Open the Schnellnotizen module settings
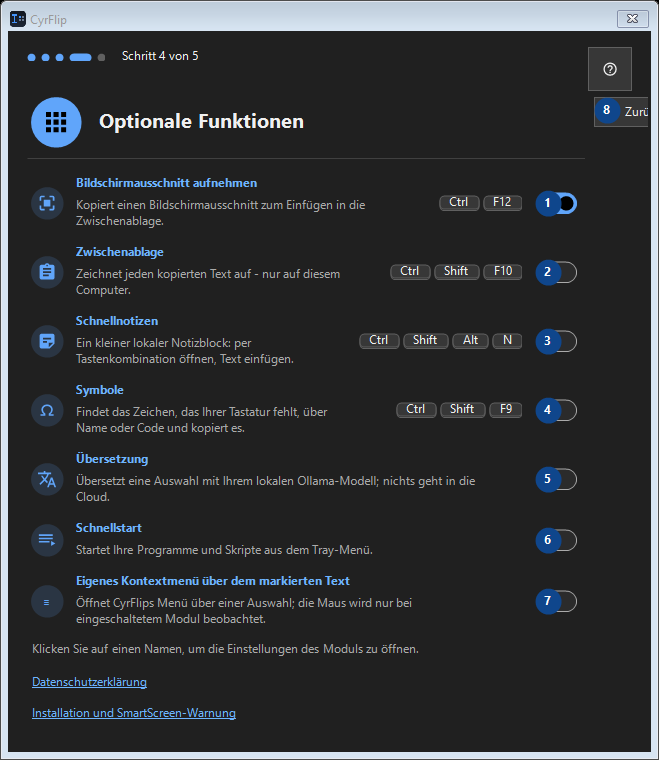The image size is (659, 760). (117, 321)
